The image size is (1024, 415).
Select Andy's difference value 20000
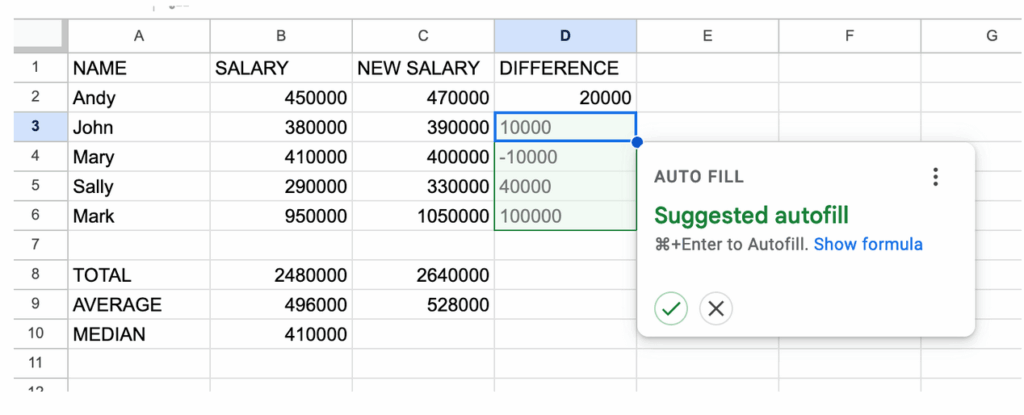click(x=565, y=98)
